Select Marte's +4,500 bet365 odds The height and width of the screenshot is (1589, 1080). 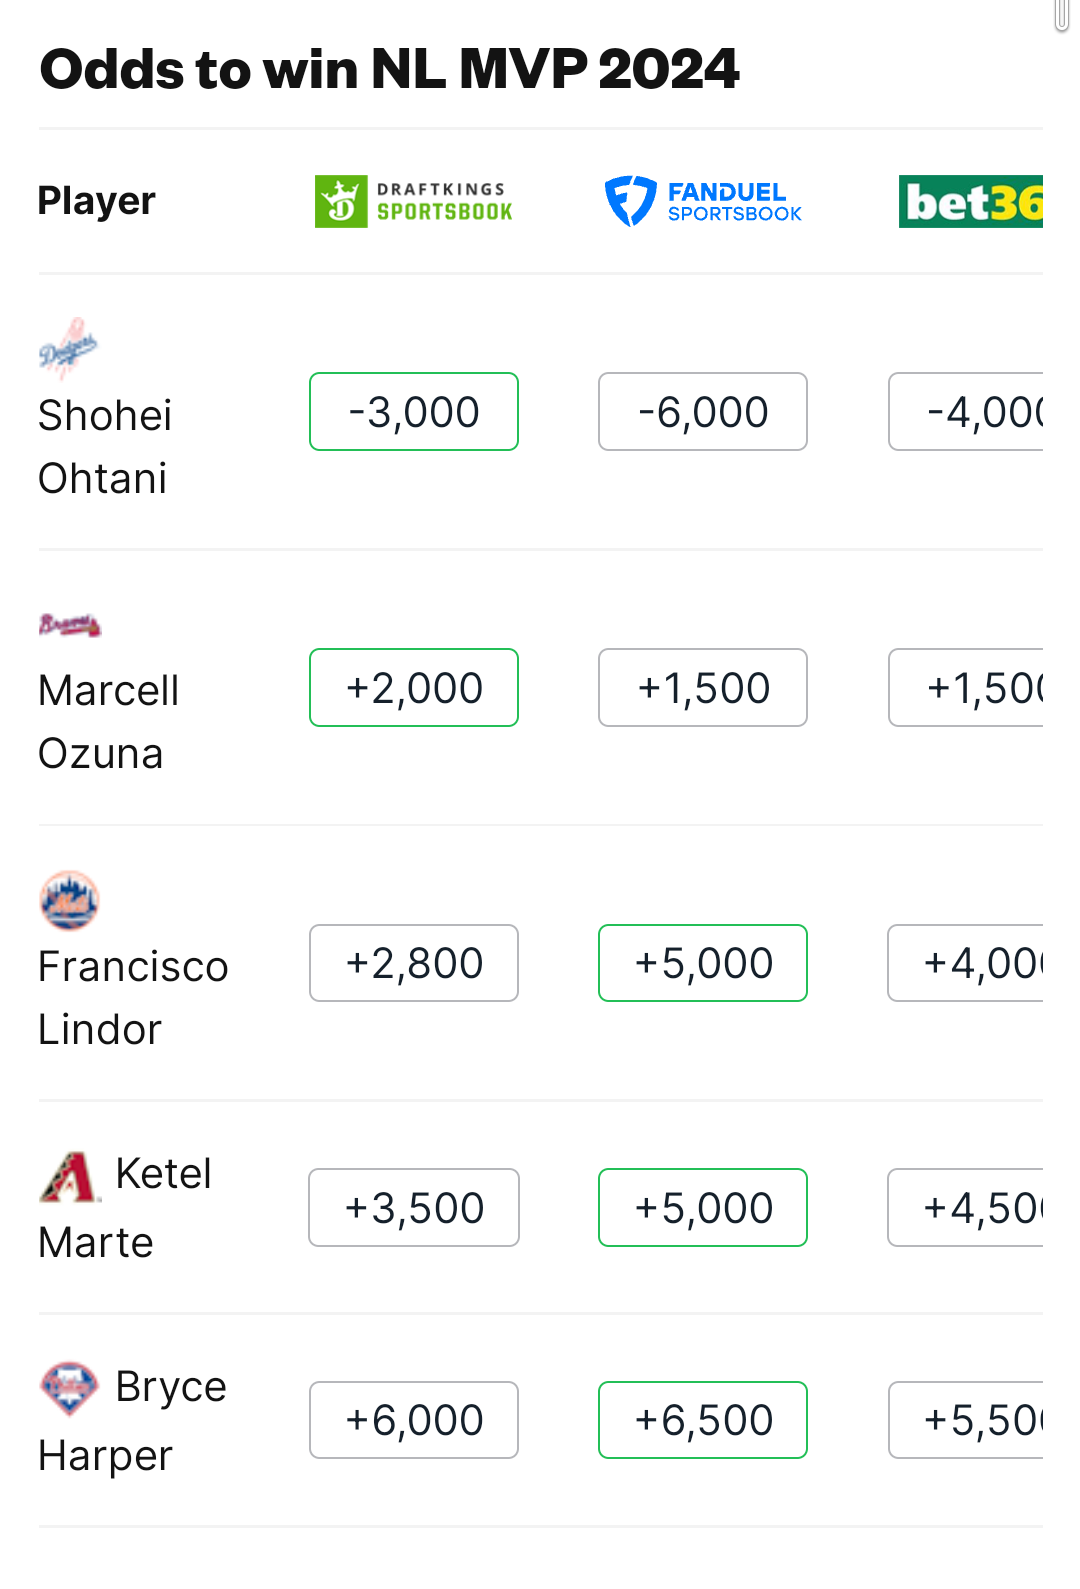pos(966,1208)
